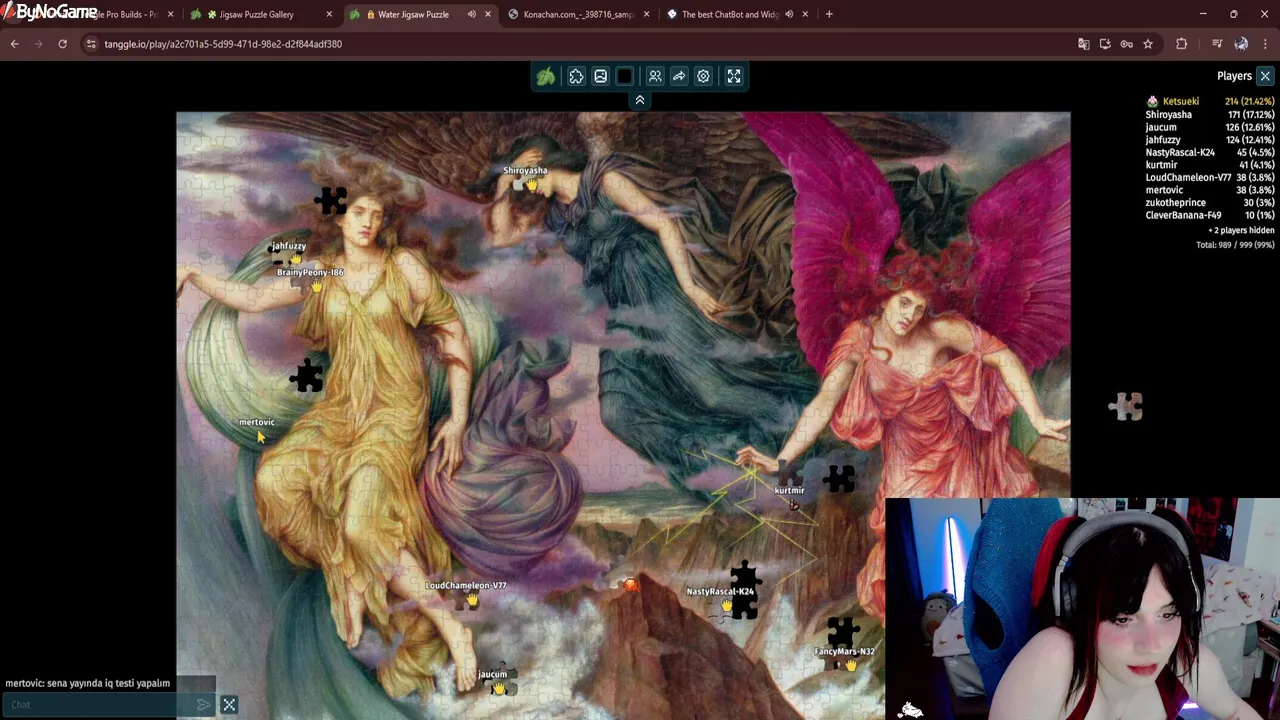Close the Konachan.com tab

[646, 14]
